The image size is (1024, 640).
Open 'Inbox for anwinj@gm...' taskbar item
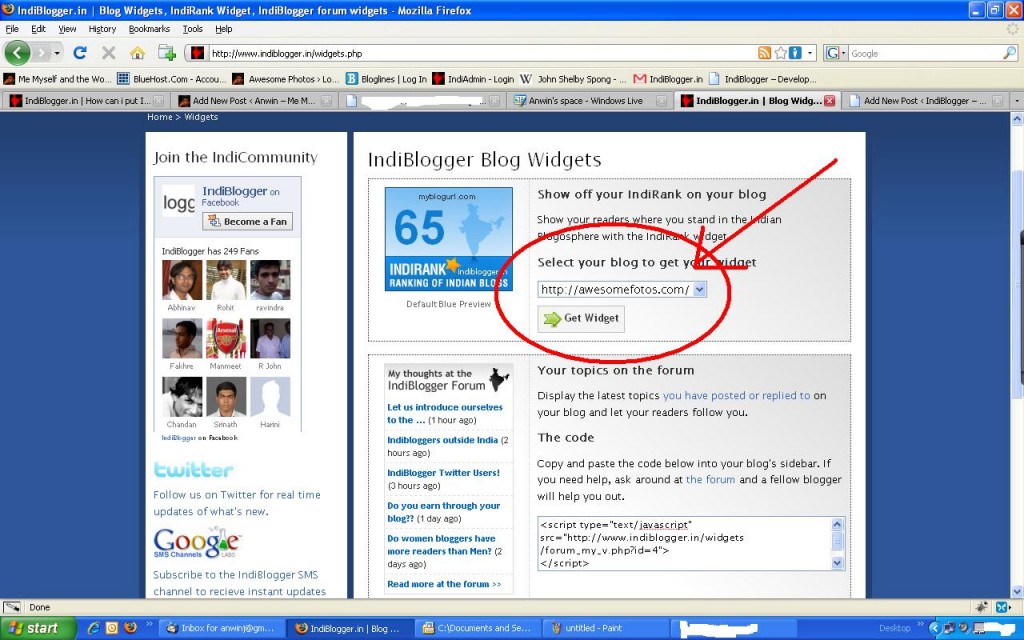click(x=221, y=628)
